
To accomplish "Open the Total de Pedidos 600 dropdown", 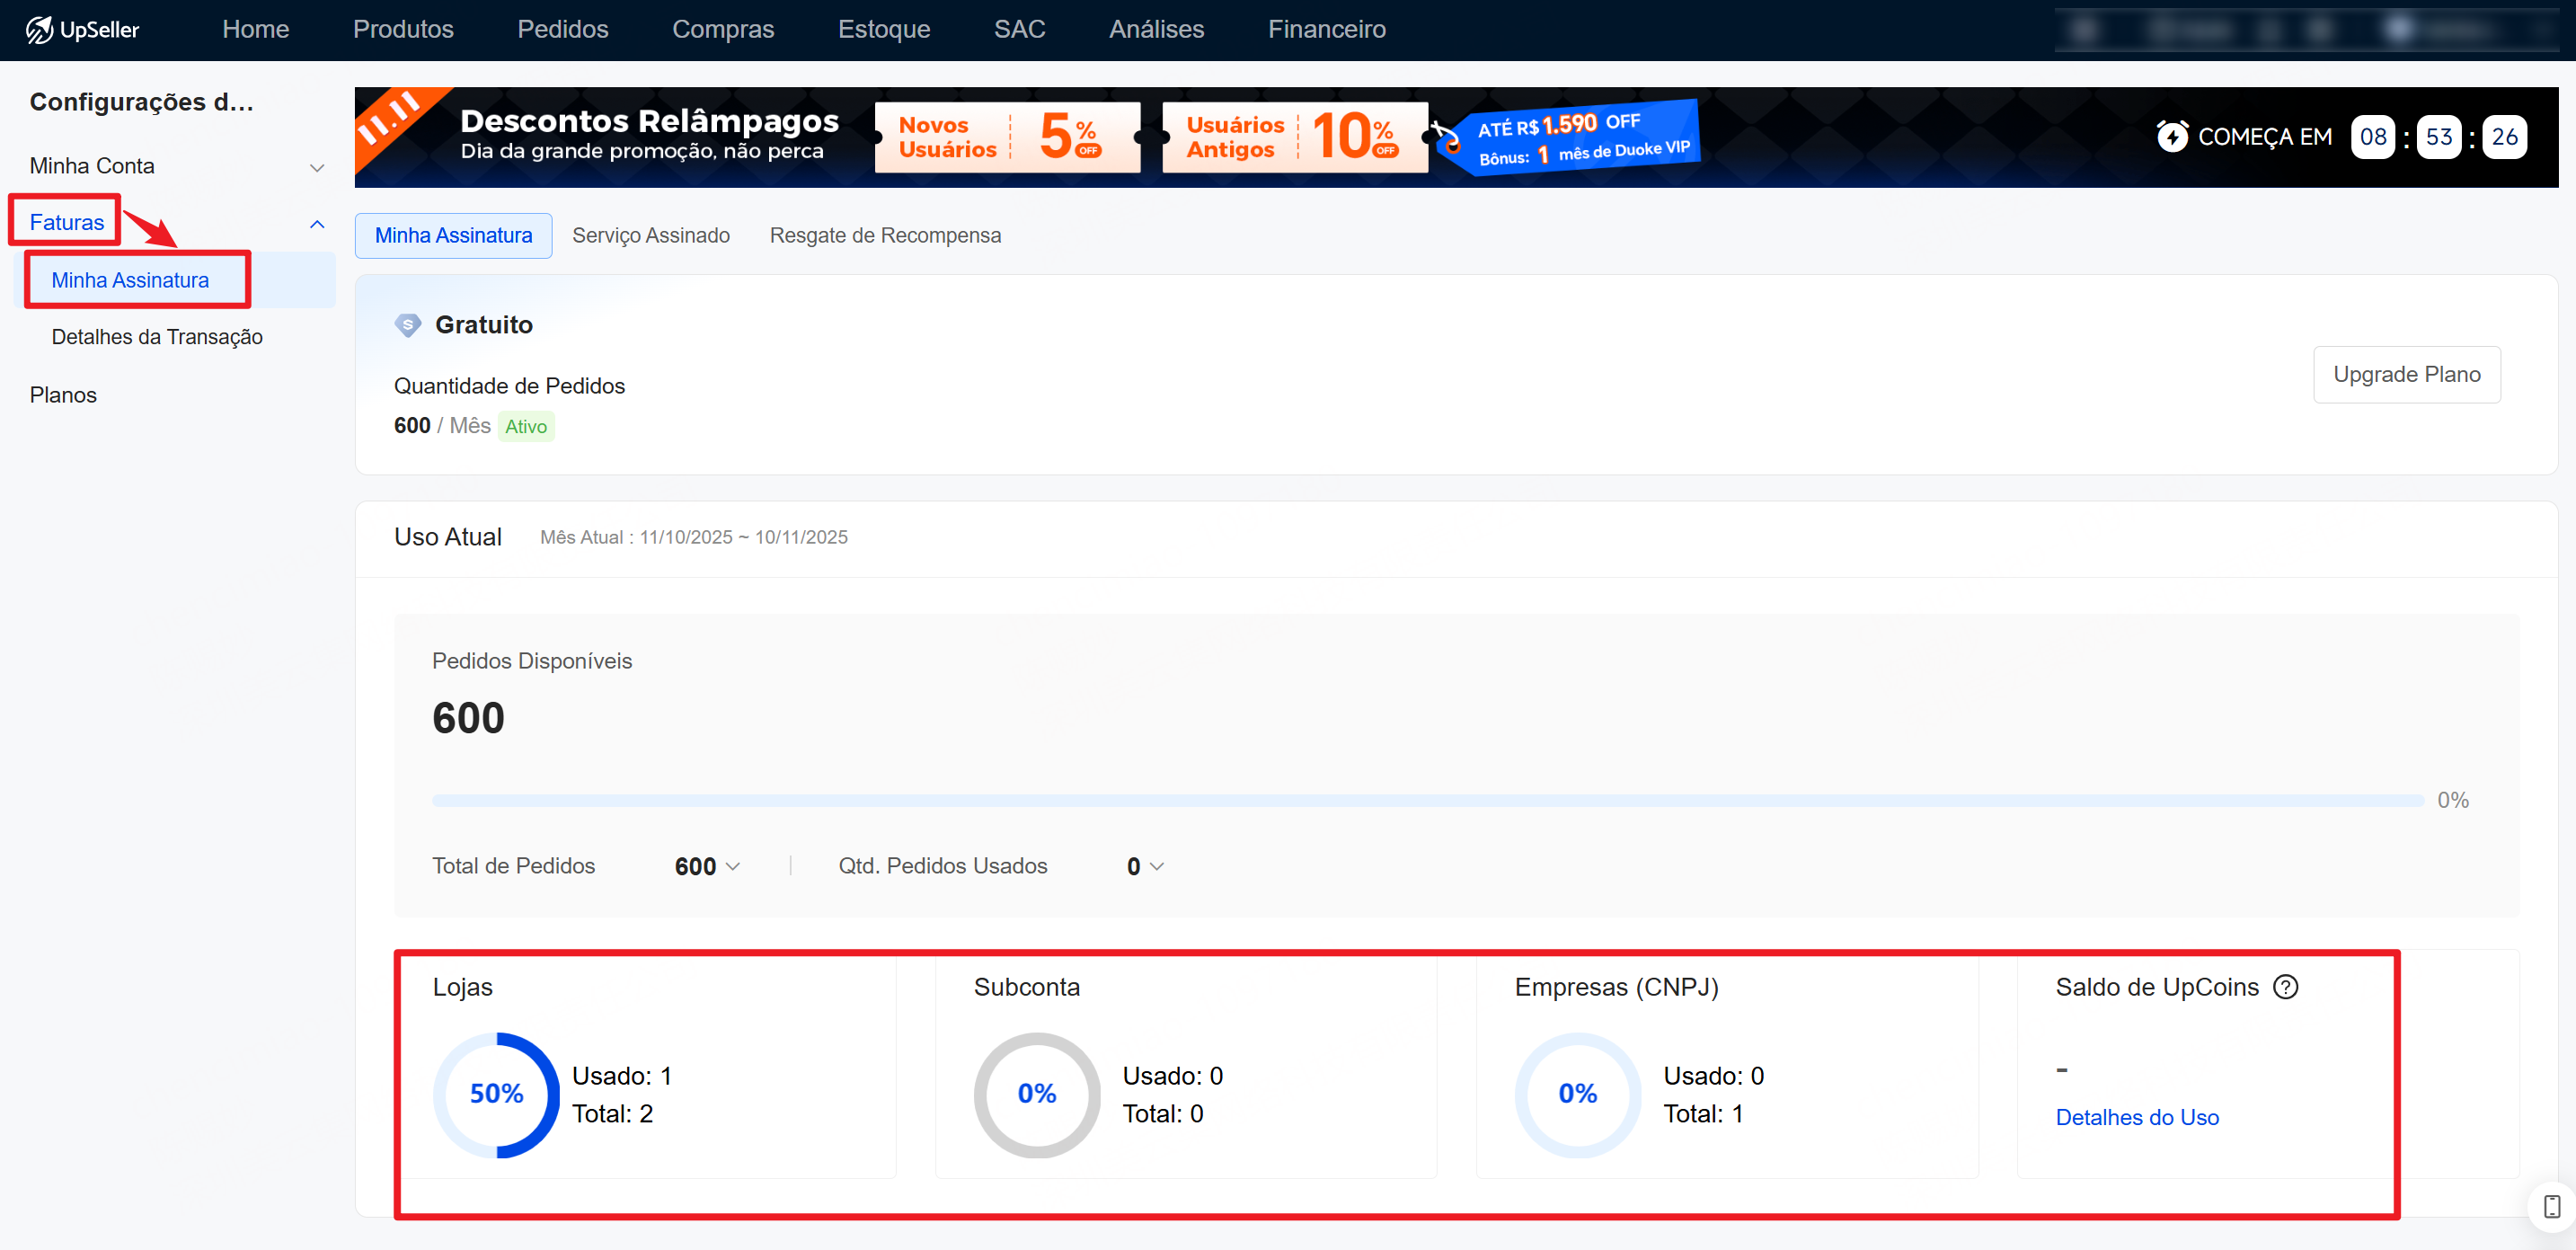I will point(707,866).
